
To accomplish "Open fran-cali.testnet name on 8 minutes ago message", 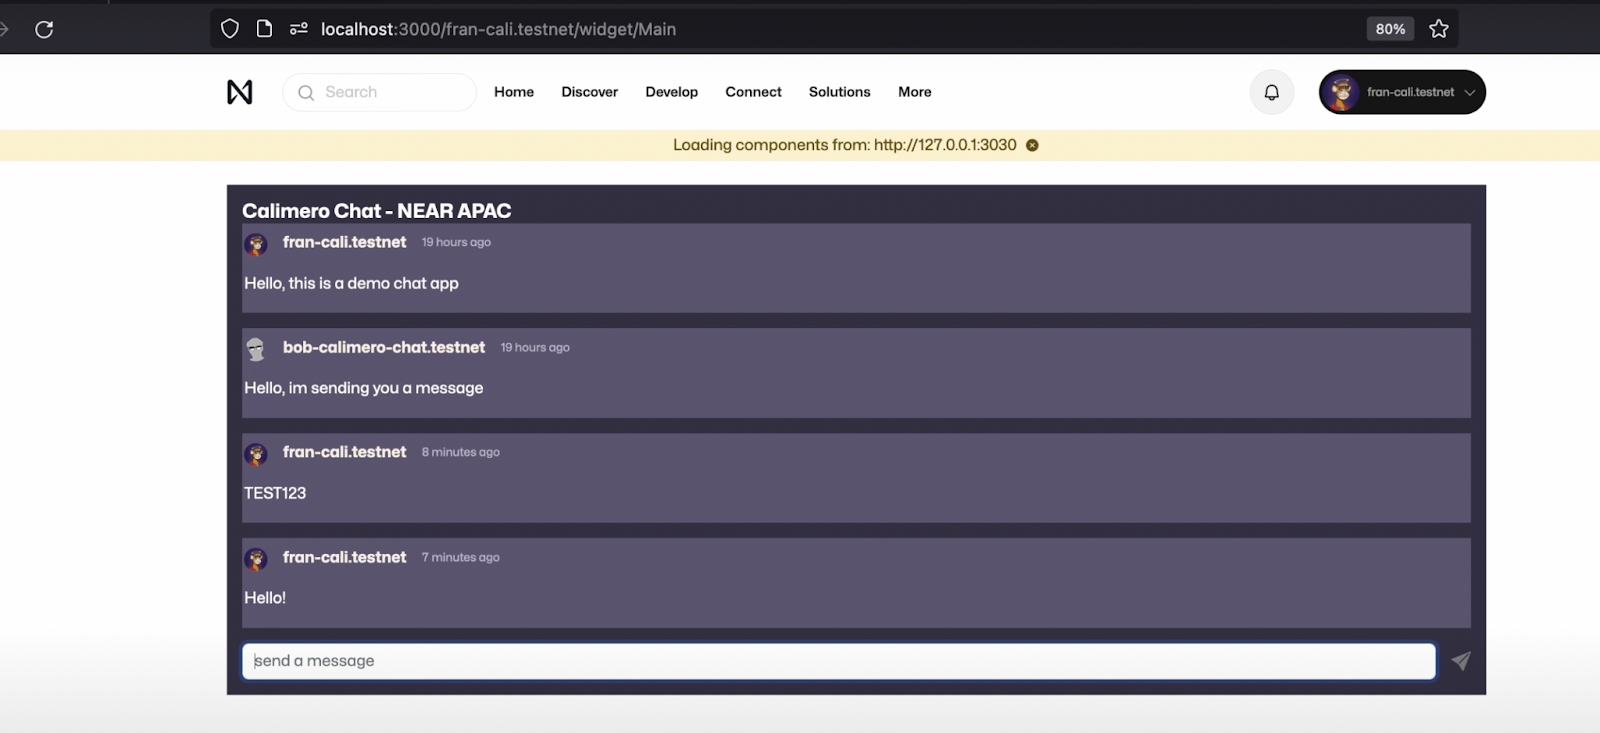I will pos(344,452).
